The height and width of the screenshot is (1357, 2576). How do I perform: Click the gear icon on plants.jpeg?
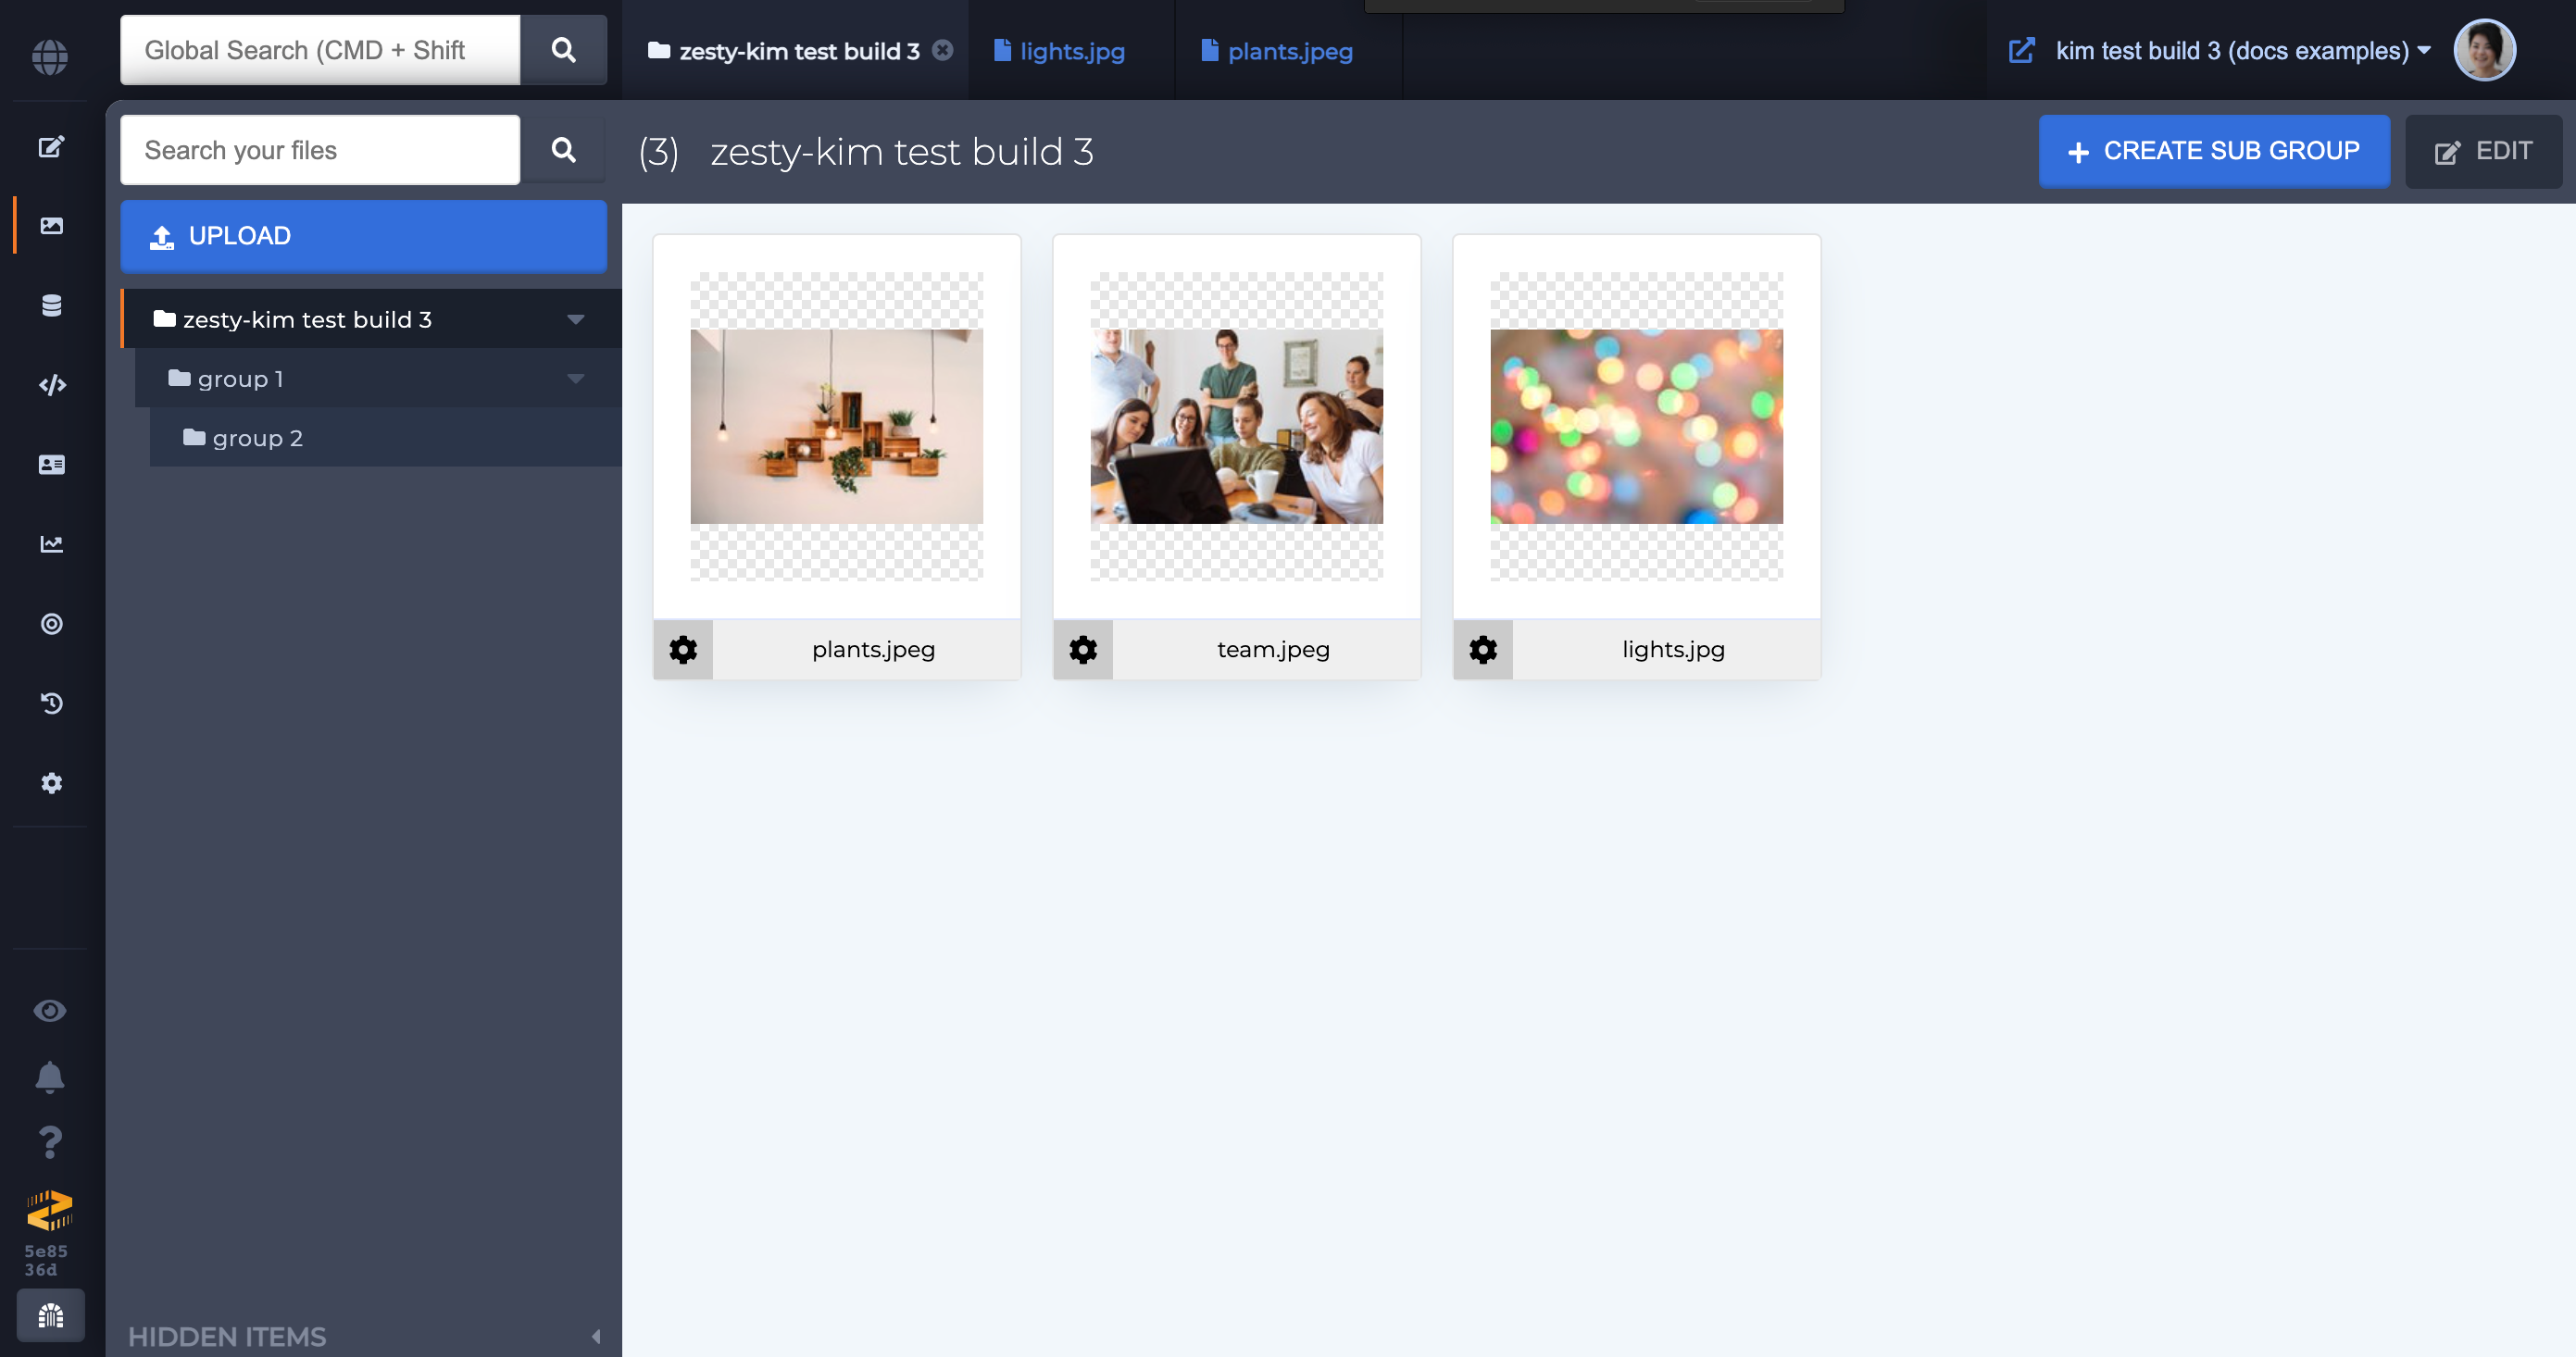[683, 647]
